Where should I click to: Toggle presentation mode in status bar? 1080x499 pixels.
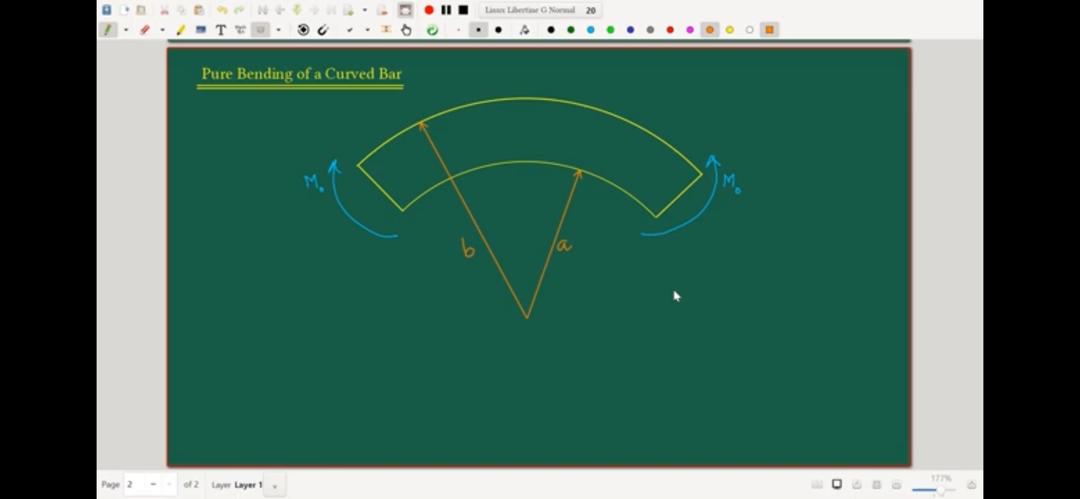pyautogui.click(x=837, y=485)
